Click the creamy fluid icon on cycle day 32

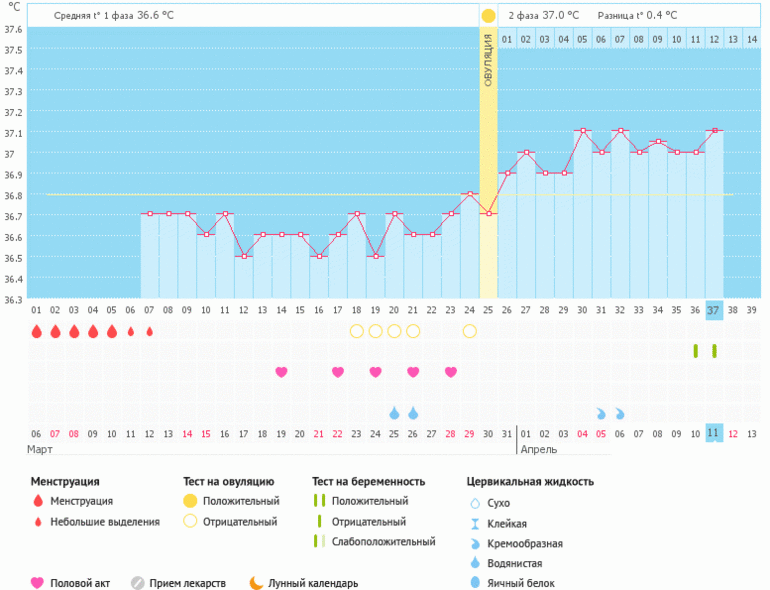[x=620, y=413]
